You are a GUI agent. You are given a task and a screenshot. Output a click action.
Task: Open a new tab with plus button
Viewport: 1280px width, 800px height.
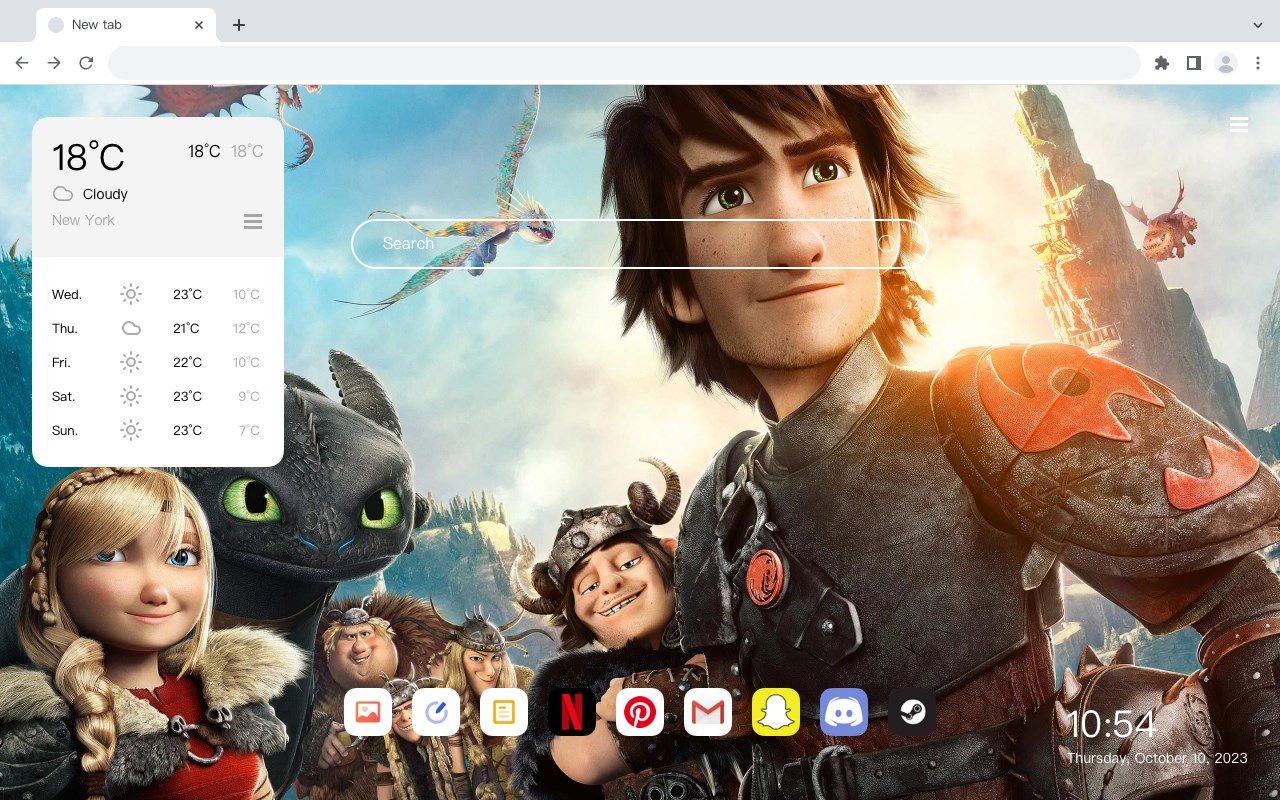(x=238, y=25)
